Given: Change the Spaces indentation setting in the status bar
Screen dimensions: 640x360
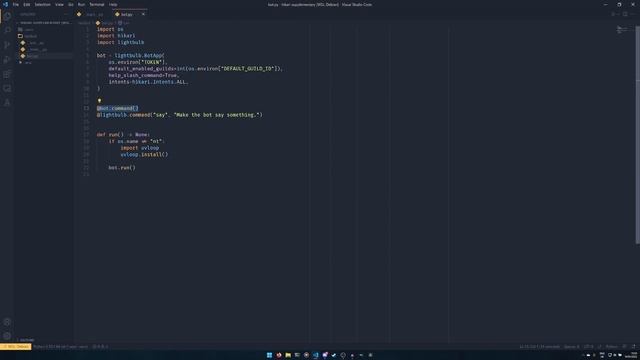Looking at the screenshot, I should [571, 347].
